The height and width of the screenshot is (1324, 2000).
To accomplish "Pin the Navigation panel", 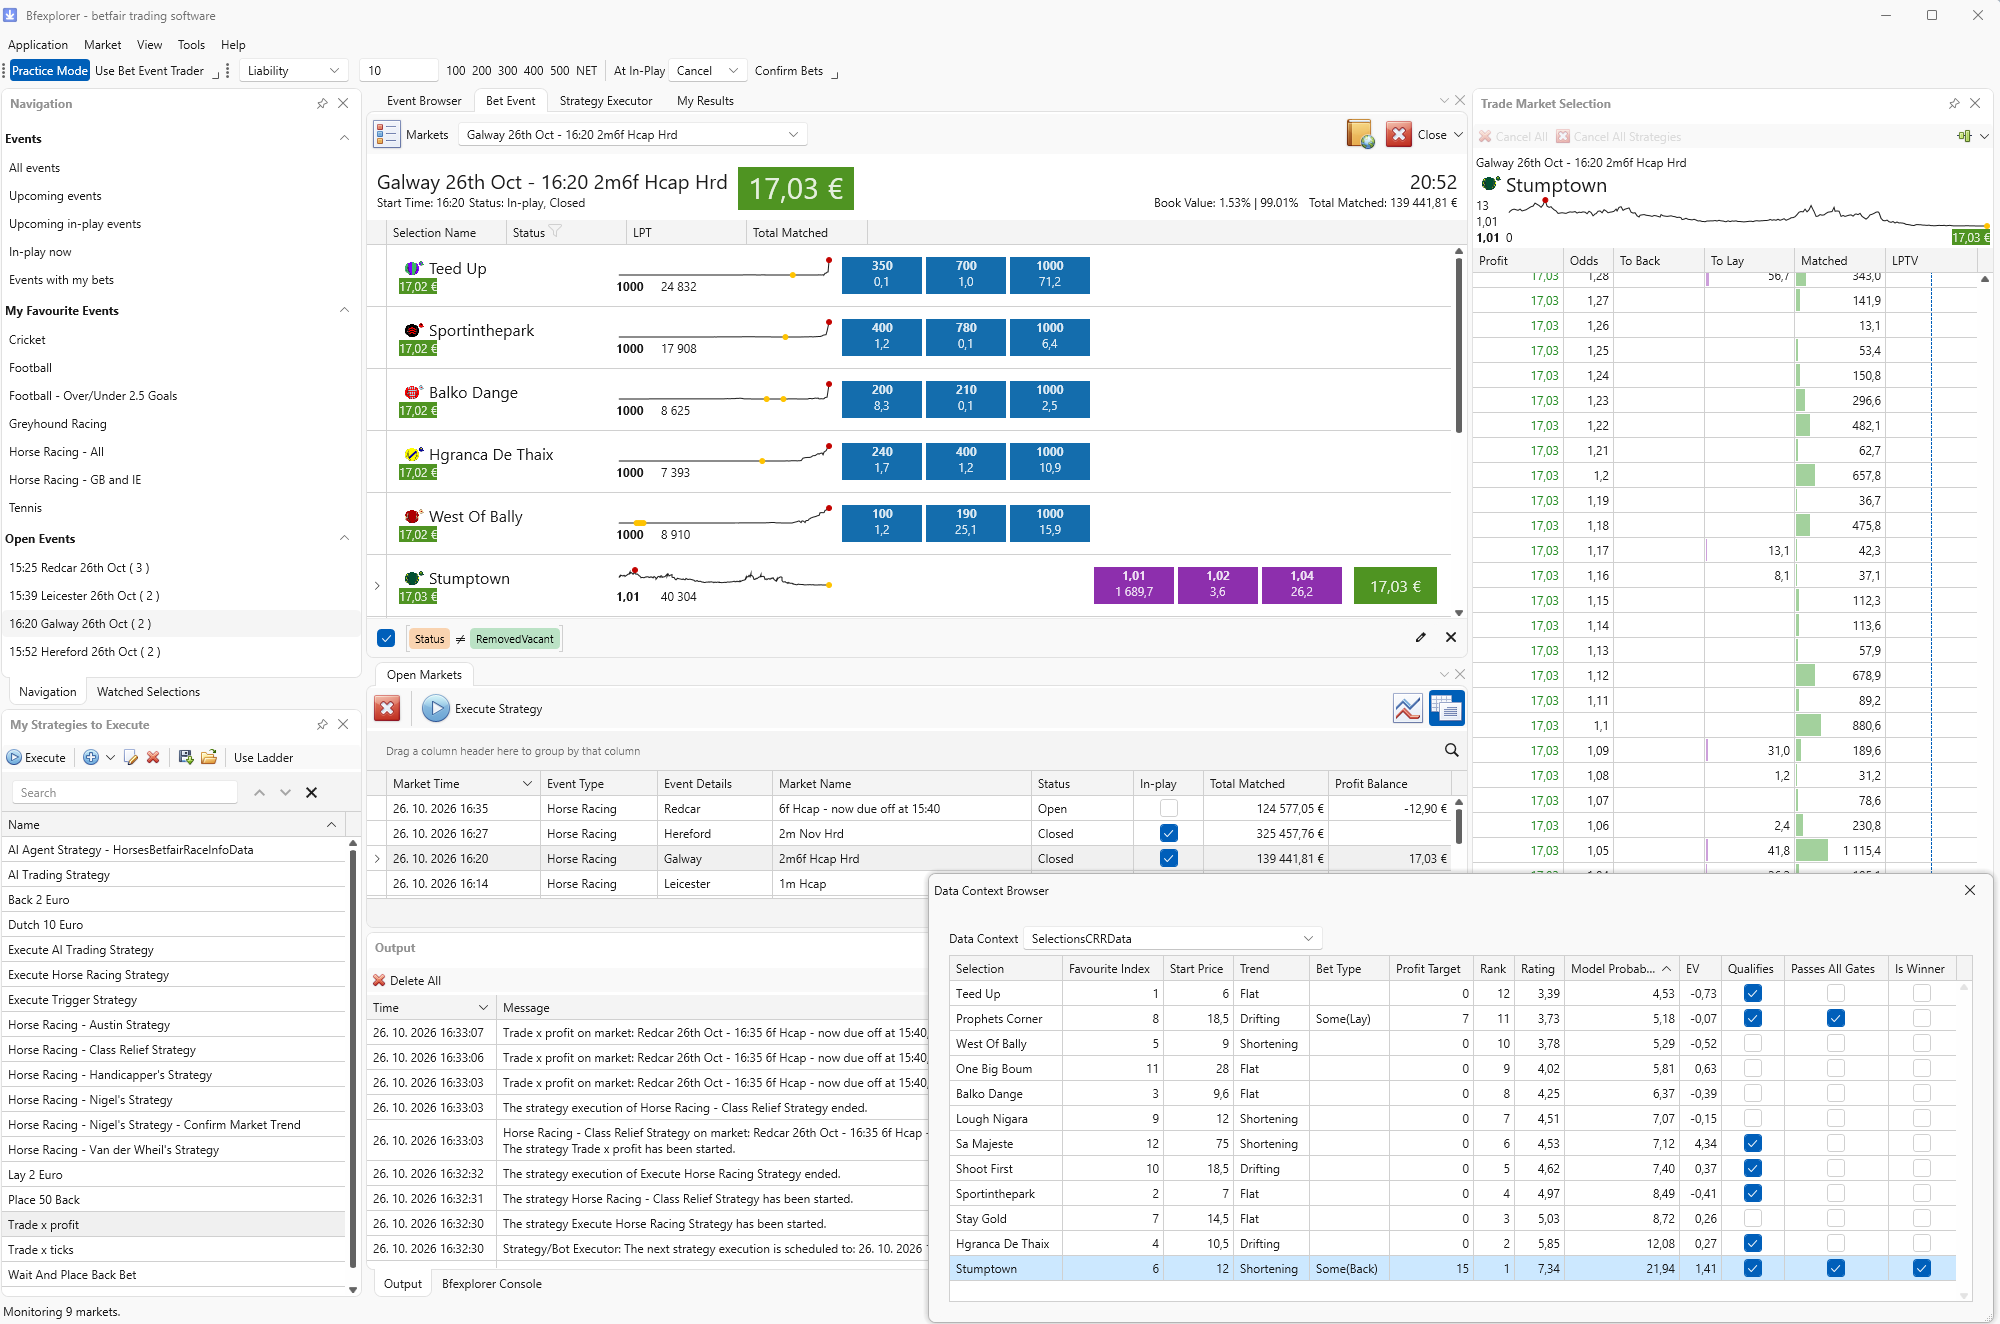I will tap(322, 104).
